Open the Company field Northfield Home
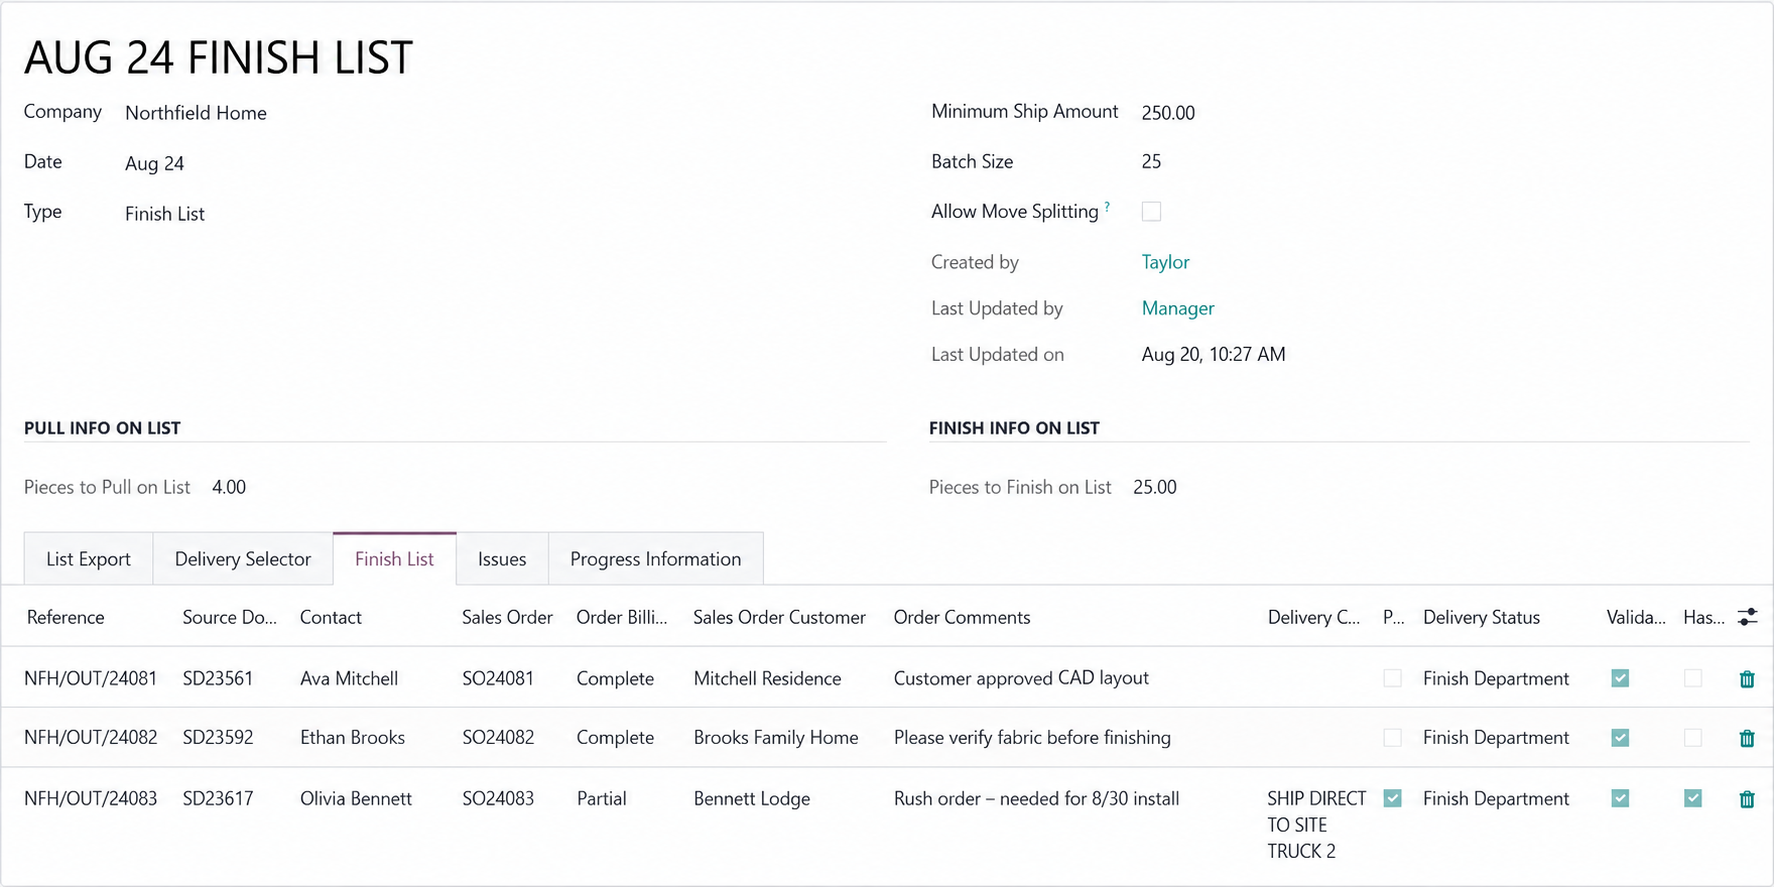The height and width of the screenshot is (887, 1774). tap(196, 113)
